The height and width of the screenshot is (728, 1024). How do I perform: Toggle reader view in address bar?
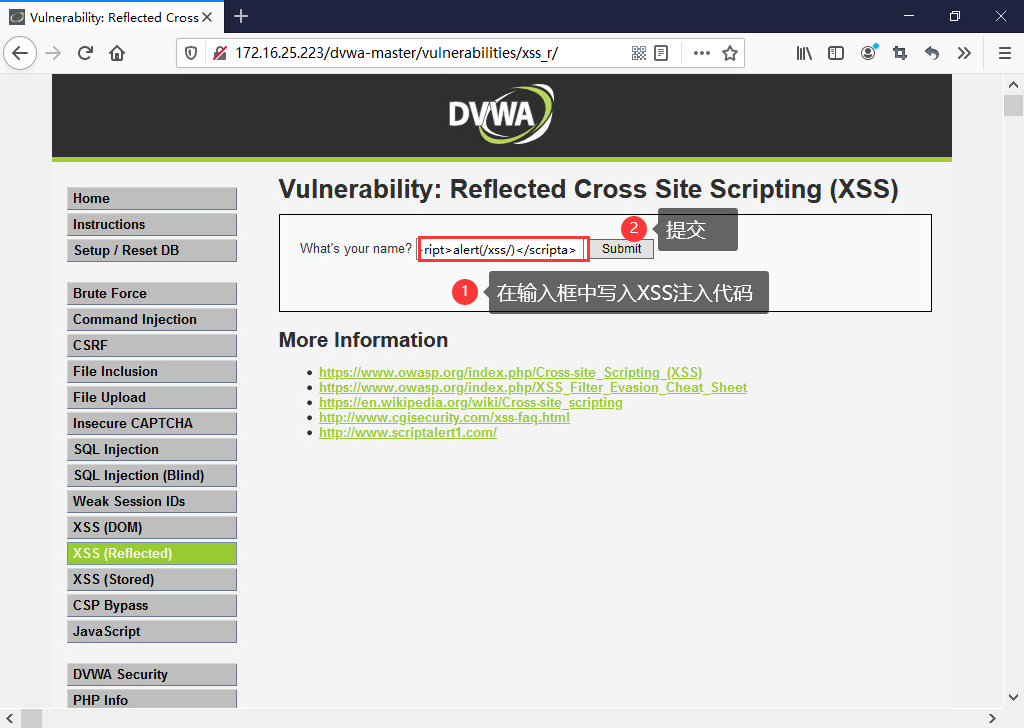(x=661, y=53)
